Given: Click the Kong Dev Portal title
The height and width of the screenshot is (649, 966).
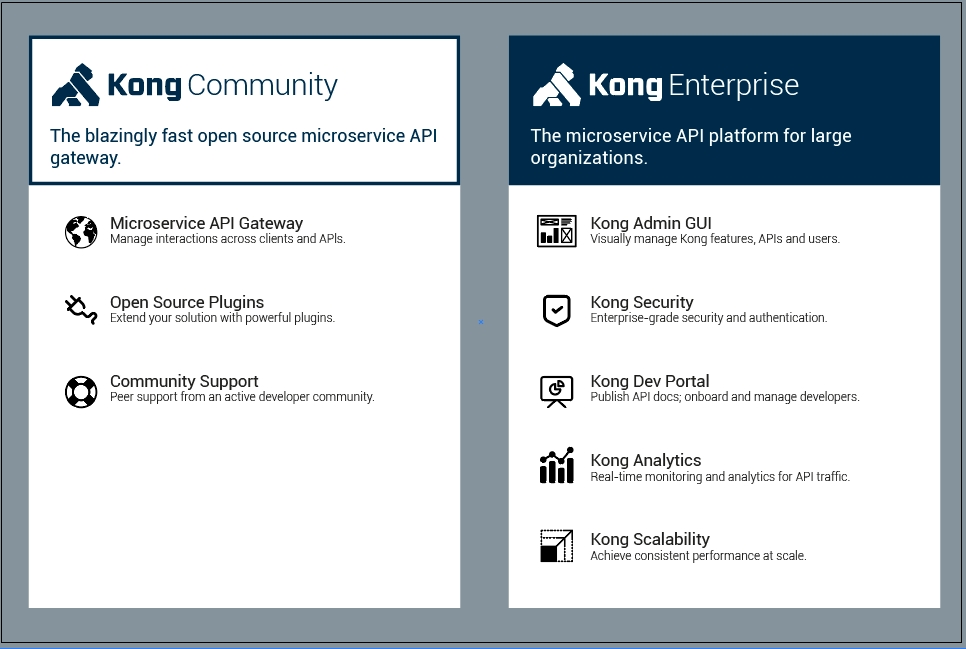Looking at the screenshot, I should (x=649, y=381).
